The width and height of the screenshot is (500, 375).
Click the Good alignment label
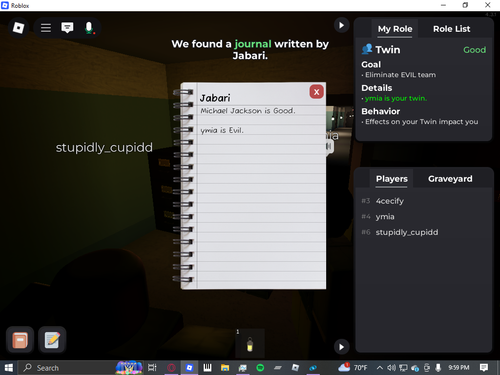tap(474, 50)
